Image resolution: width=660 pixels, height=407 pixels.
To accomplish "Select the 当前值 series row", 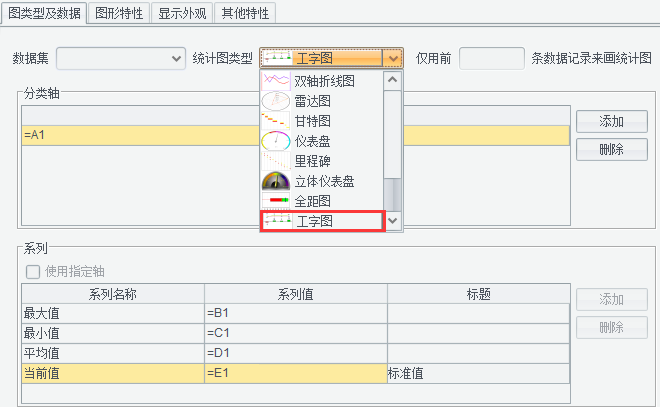I will point(110,373).
